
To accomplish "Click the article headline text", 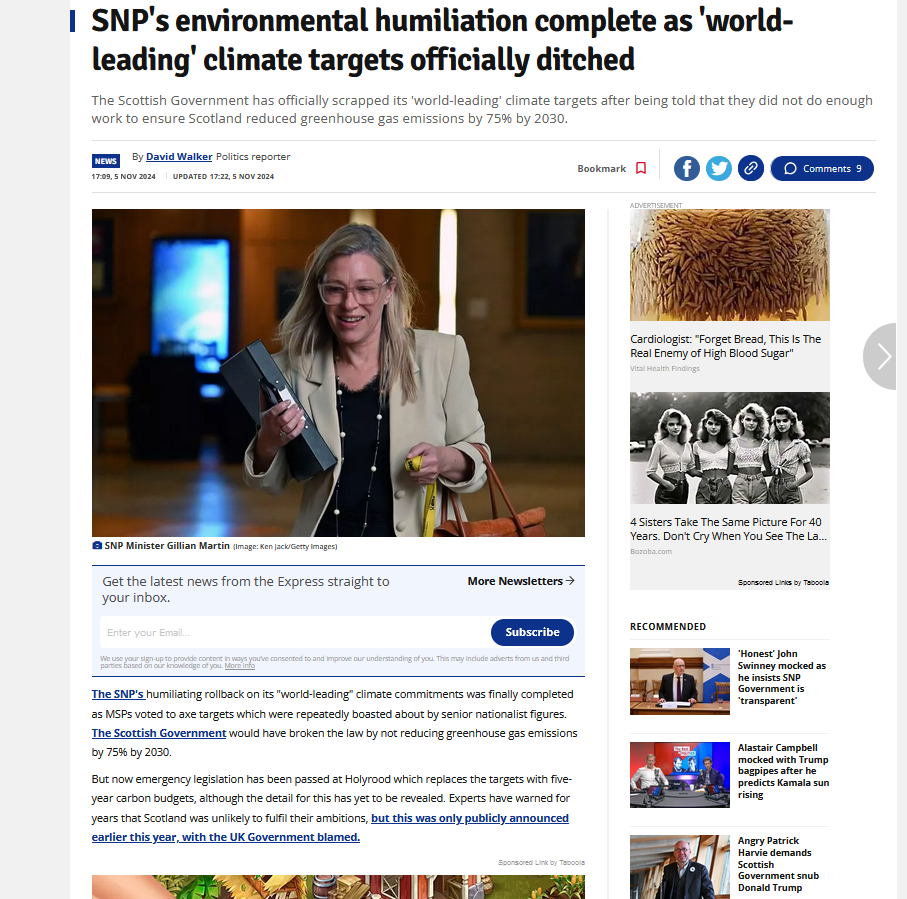I will [443, 40].
